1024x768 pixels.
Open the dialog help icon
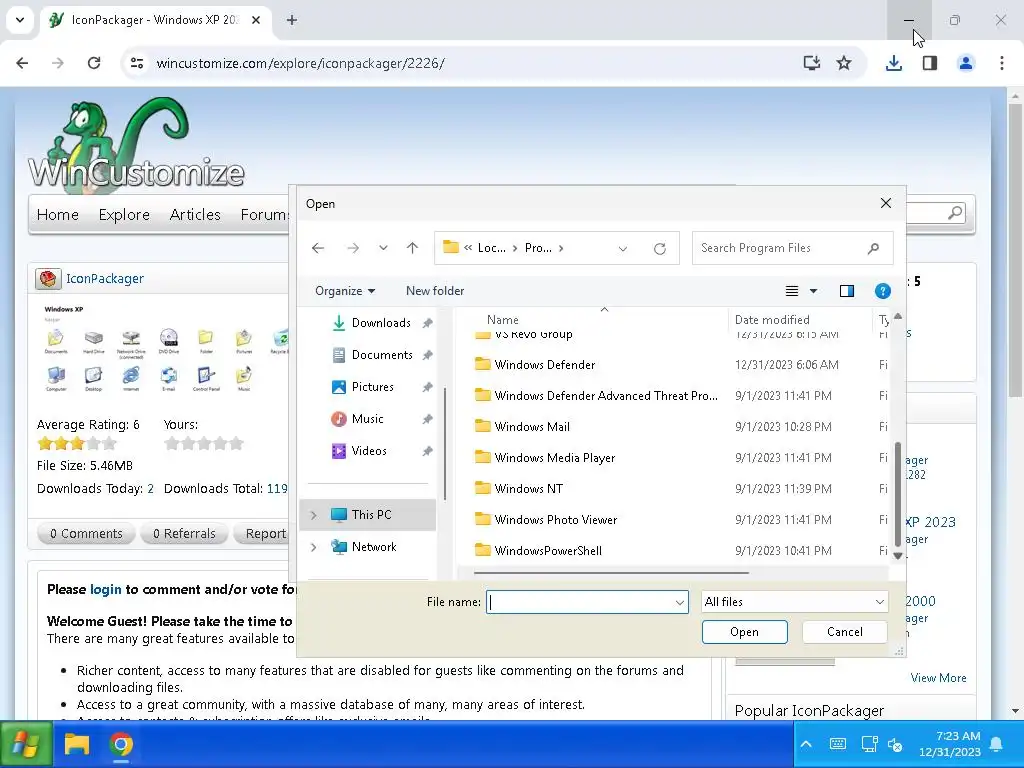[882, 291]
